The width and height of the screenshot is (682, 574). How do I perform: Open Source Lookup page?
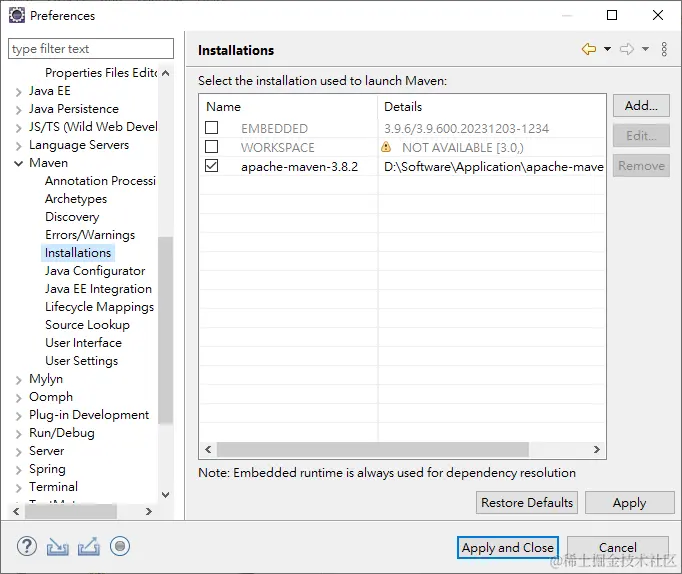(87, 325)
